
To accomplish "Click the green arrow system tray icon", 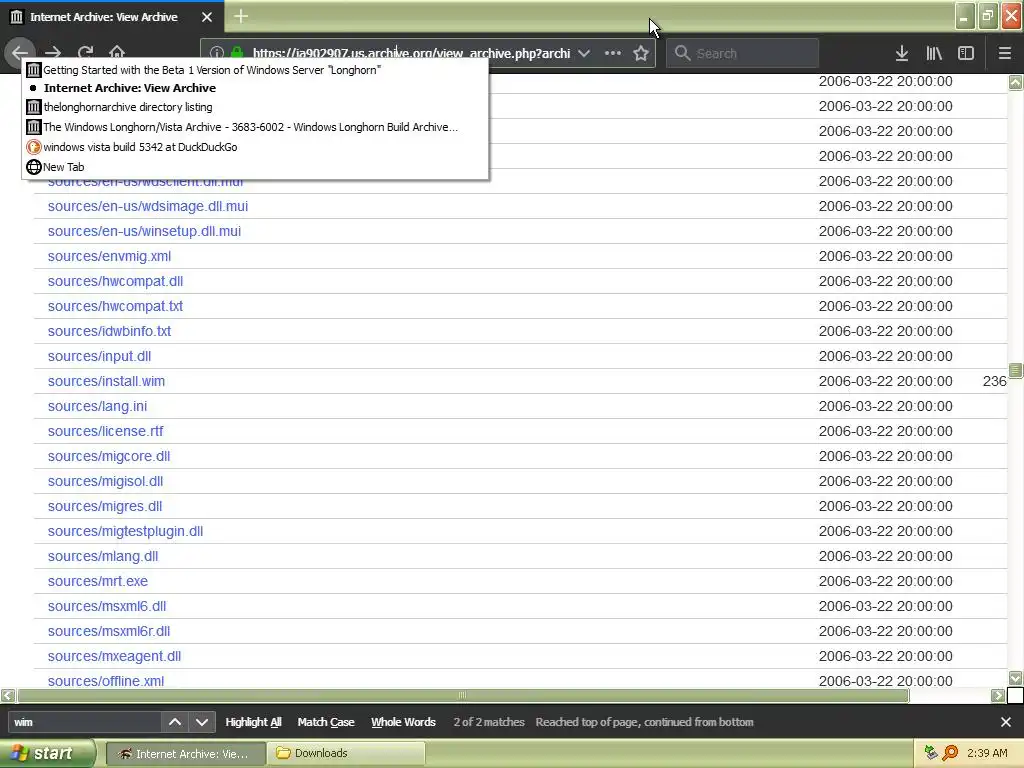I will point(931,753).
